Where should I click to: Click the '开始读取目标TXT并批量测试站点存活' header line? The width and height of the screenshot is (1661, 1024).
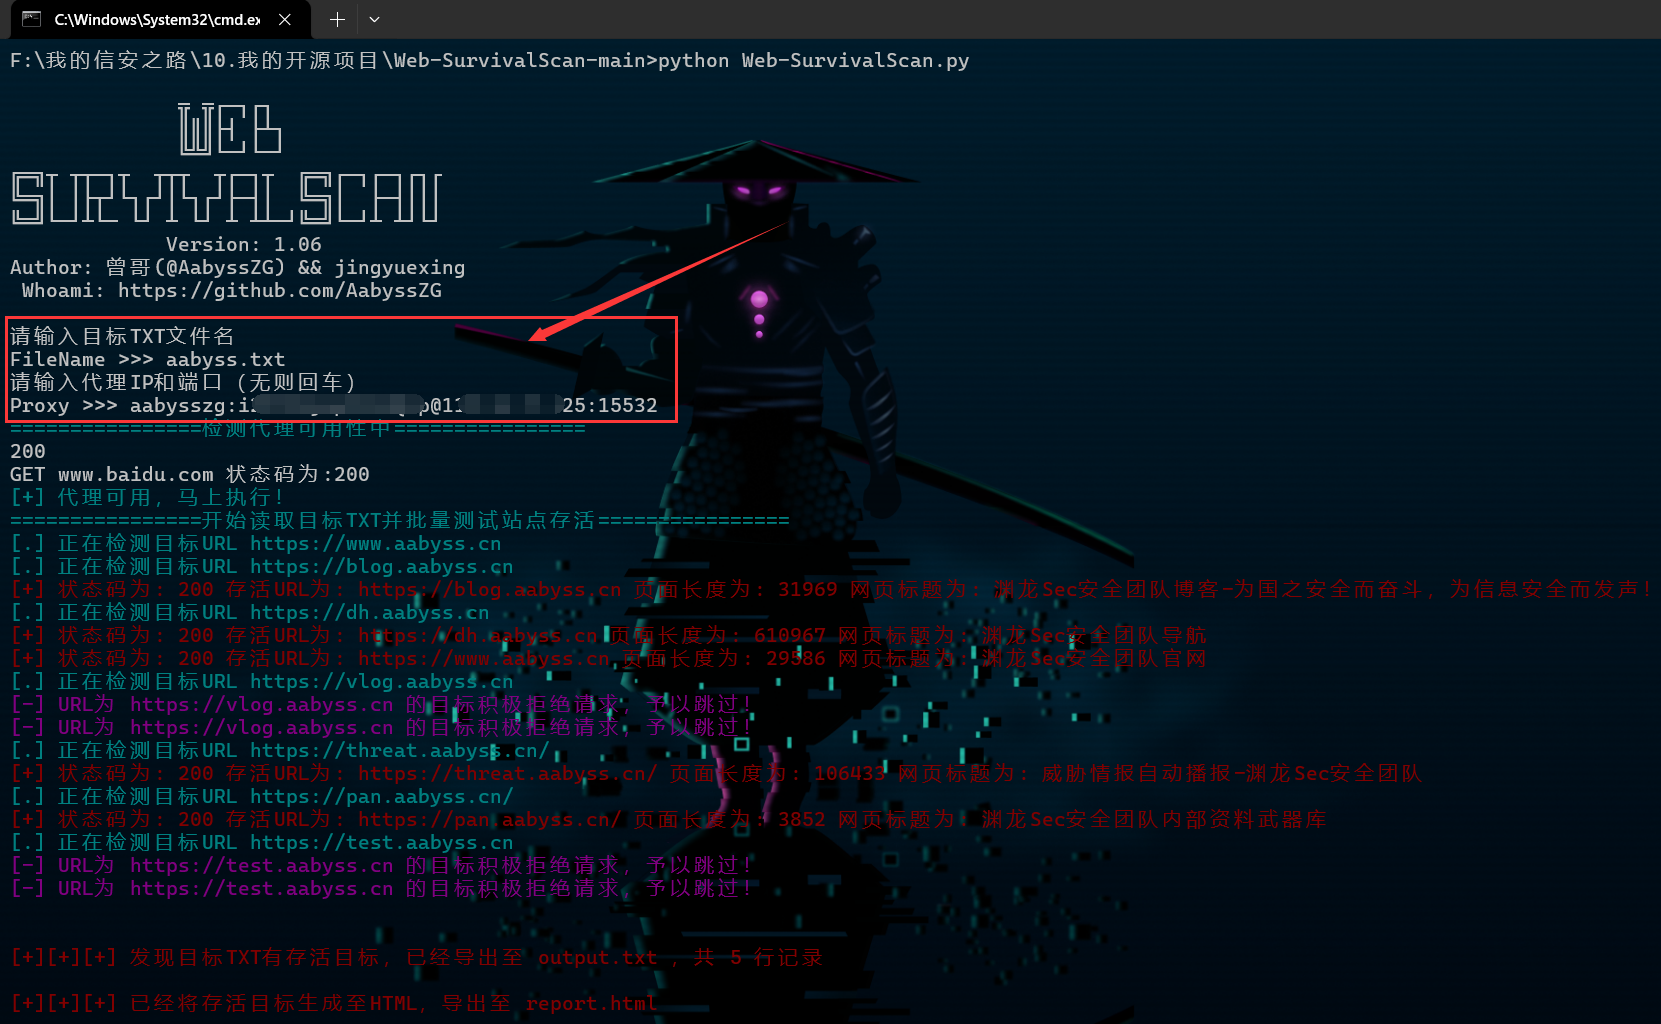[x=400, y=520]
